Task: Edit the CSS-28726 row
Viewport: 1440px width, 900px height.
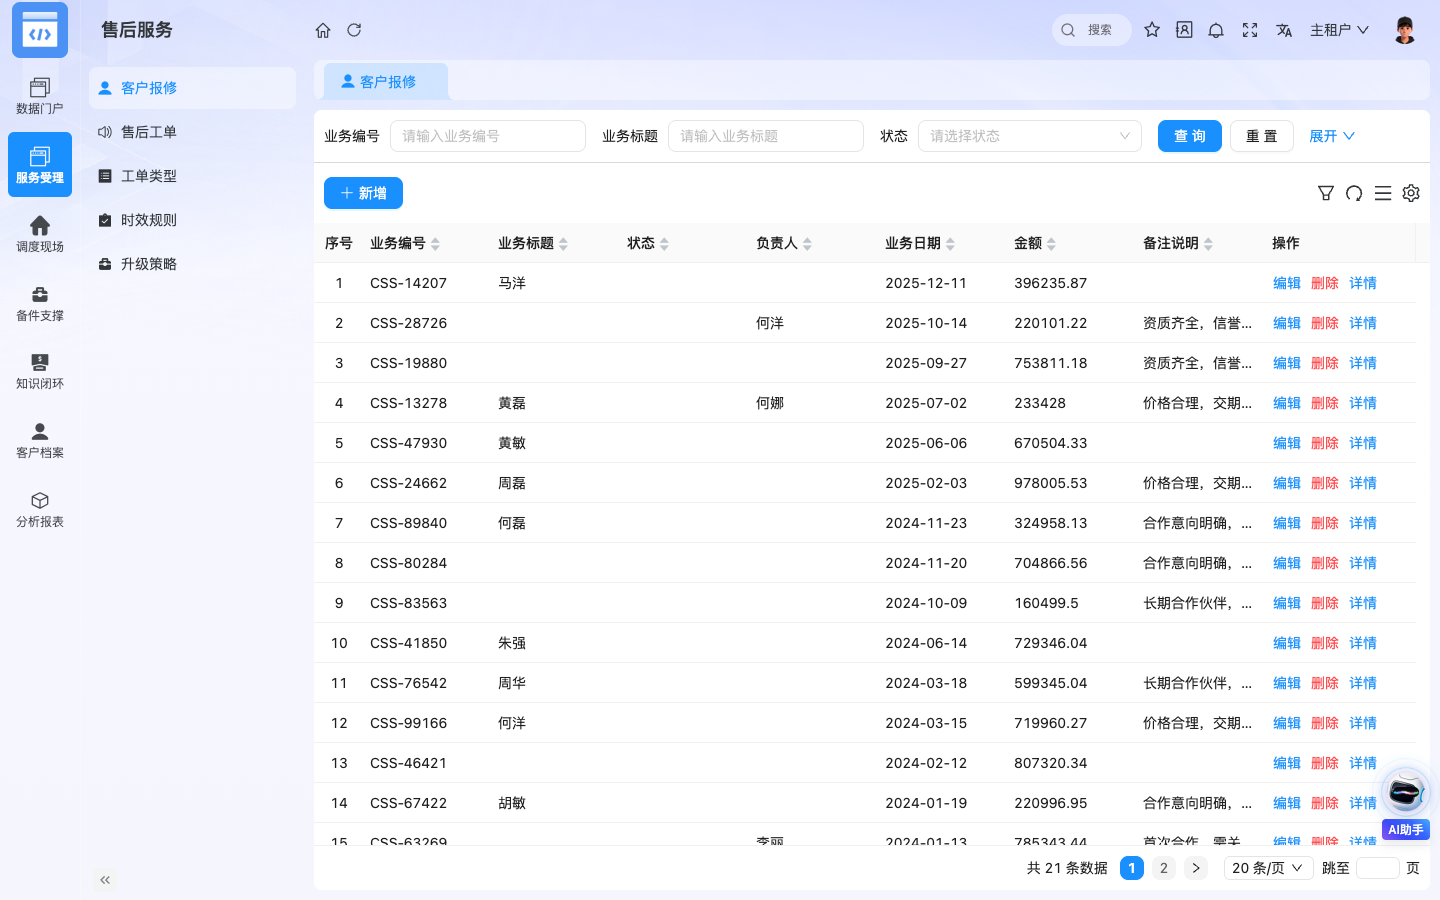Action: click(x=1287, y=323)
